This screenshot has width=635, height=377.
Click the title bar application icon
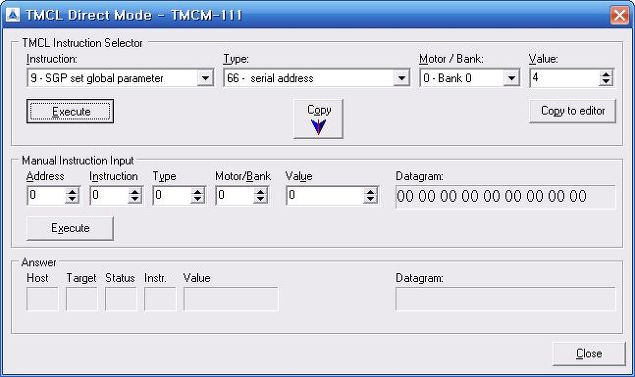coord(13,15)
